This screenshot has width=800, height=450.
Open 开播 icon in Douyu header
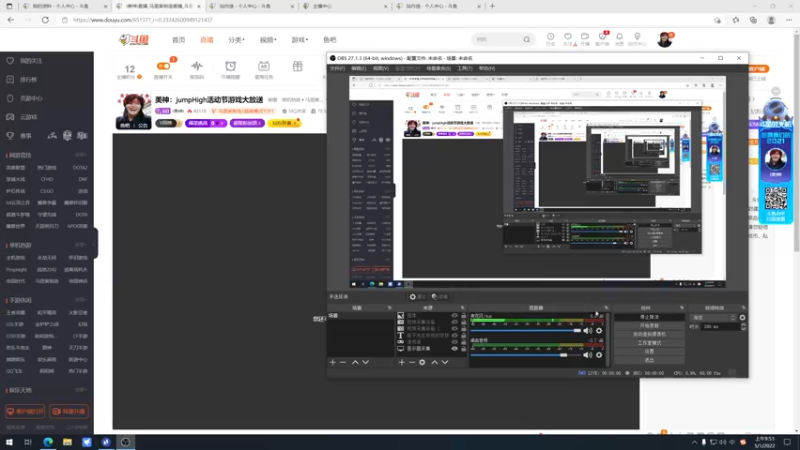click(x=585, y=37)
